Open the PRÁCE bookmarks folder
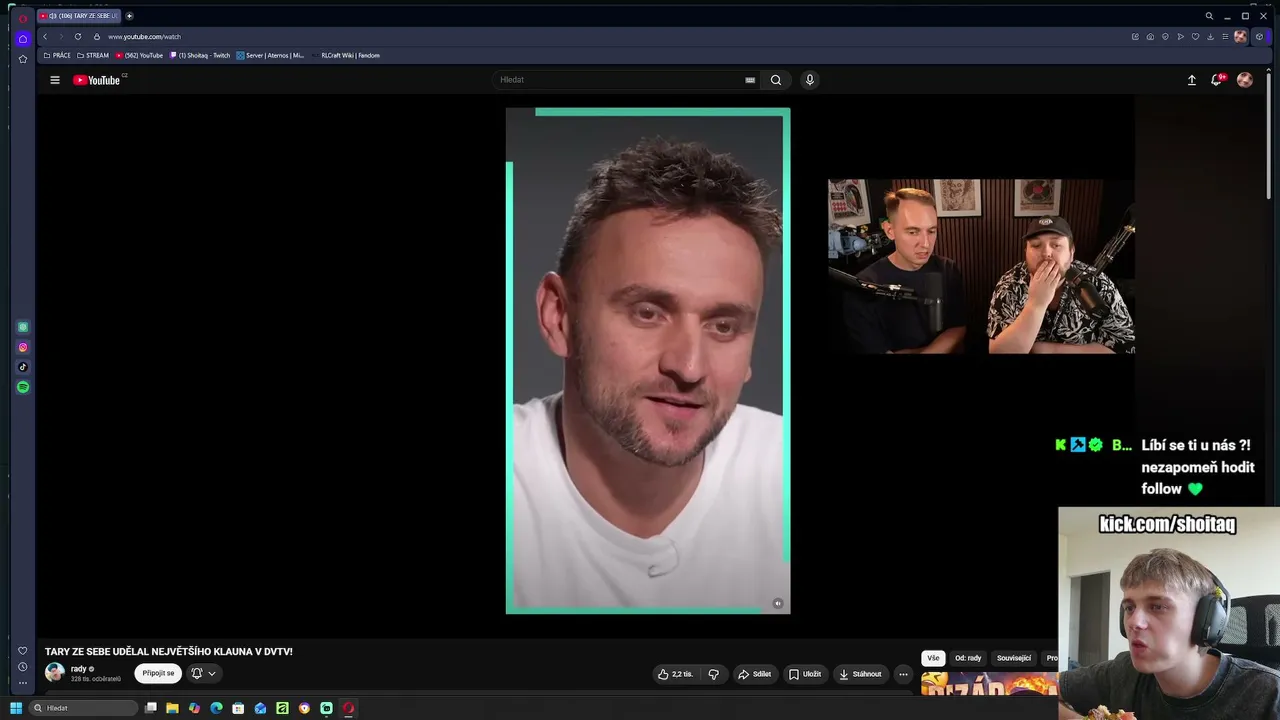The width and height of the screenshot is (1280, 720). click(57, 56)
